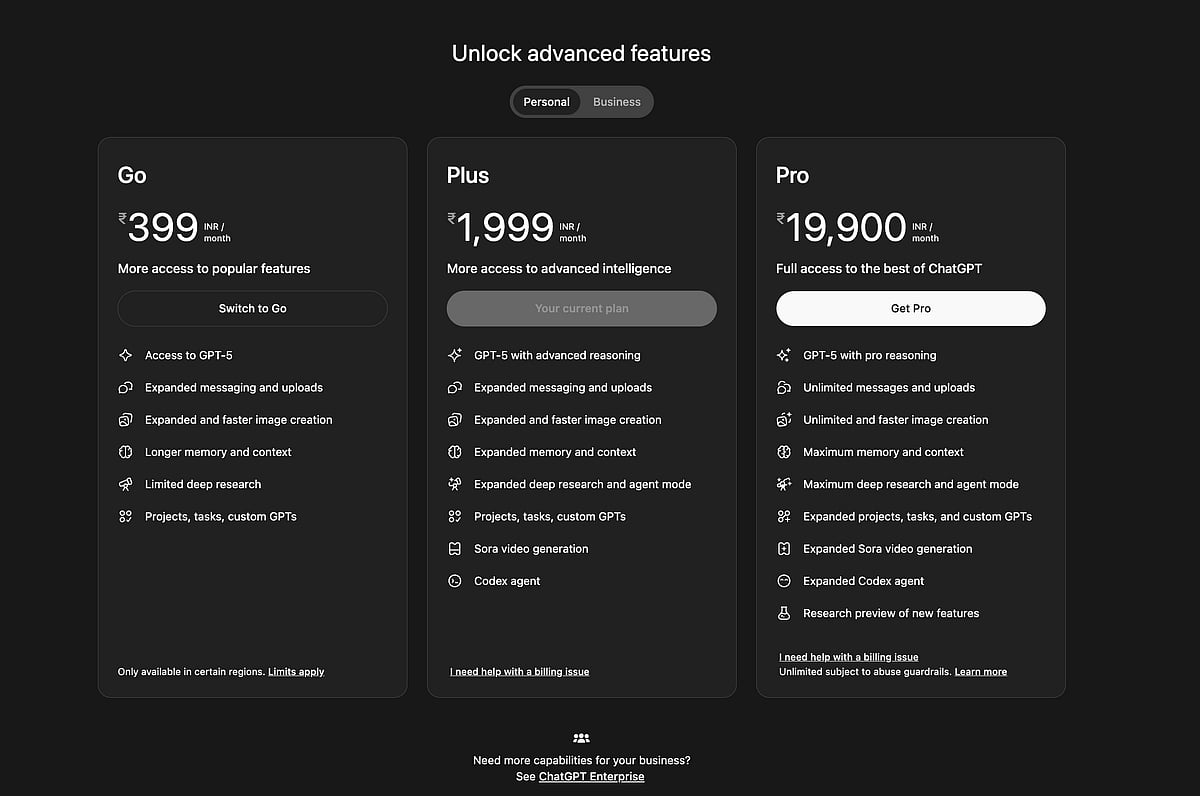Click the group icon above business capabilities text
The height and width of the screenshot is (796, 1200).
click(x=581, y=738)
